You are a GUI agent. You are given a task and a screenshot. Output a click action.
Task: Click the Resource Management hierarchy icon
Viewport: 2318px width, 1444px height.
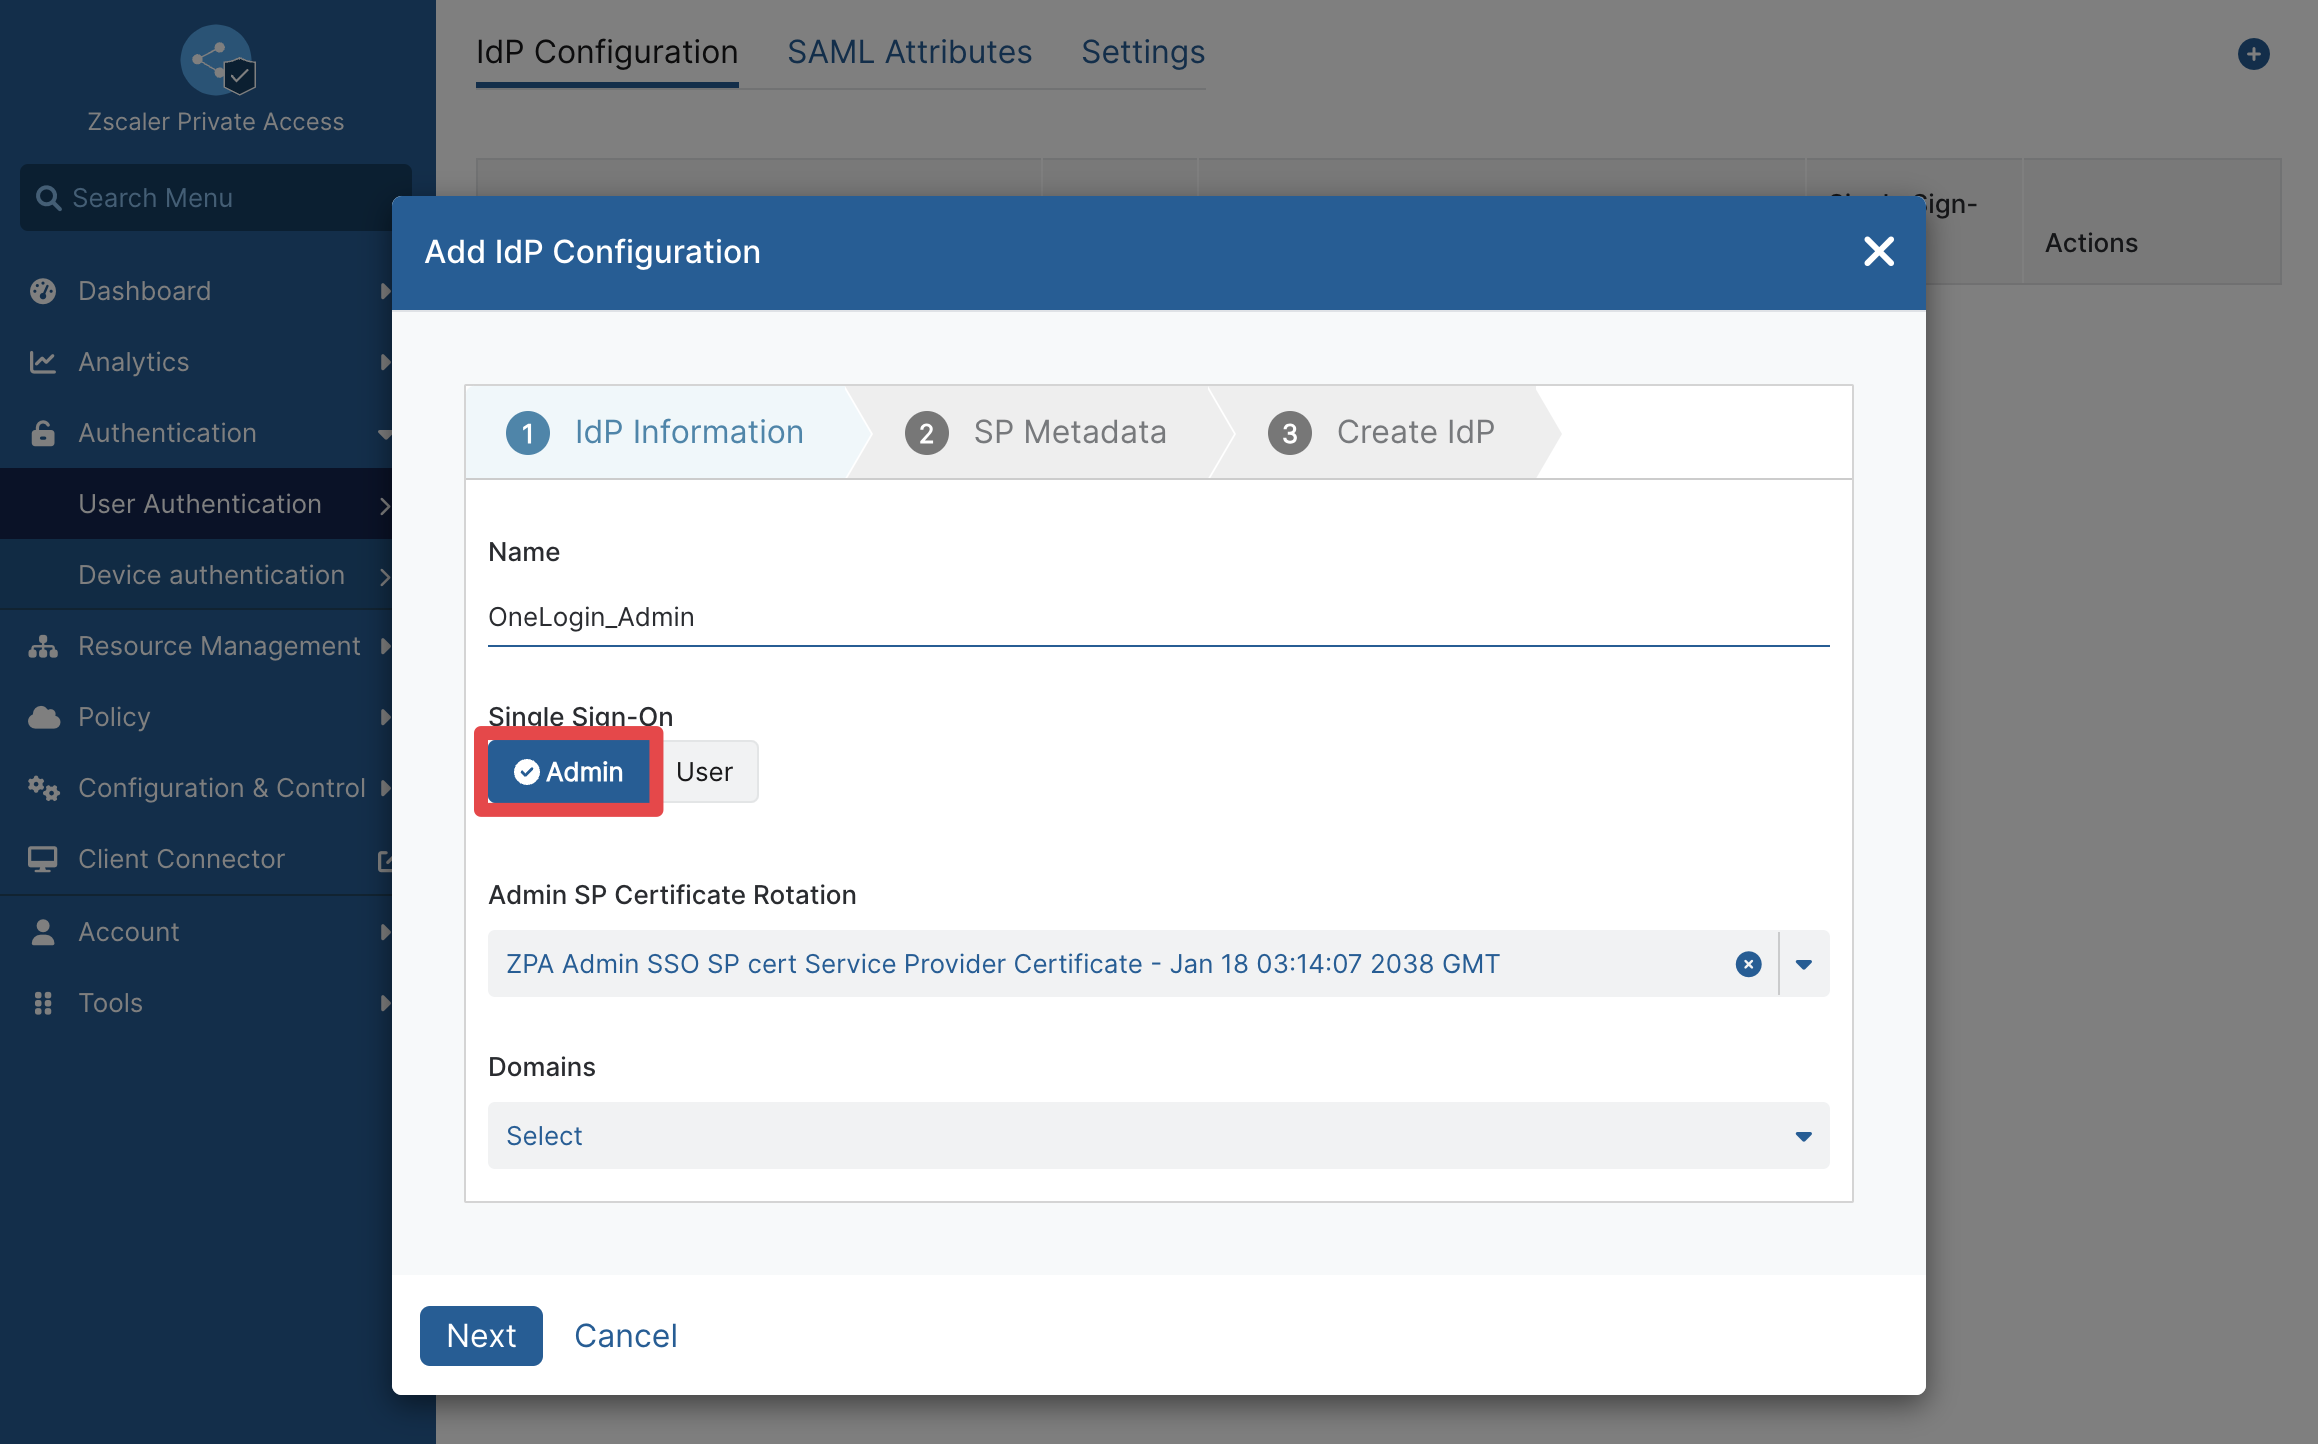pyautogui.click(x=43, y=646)
